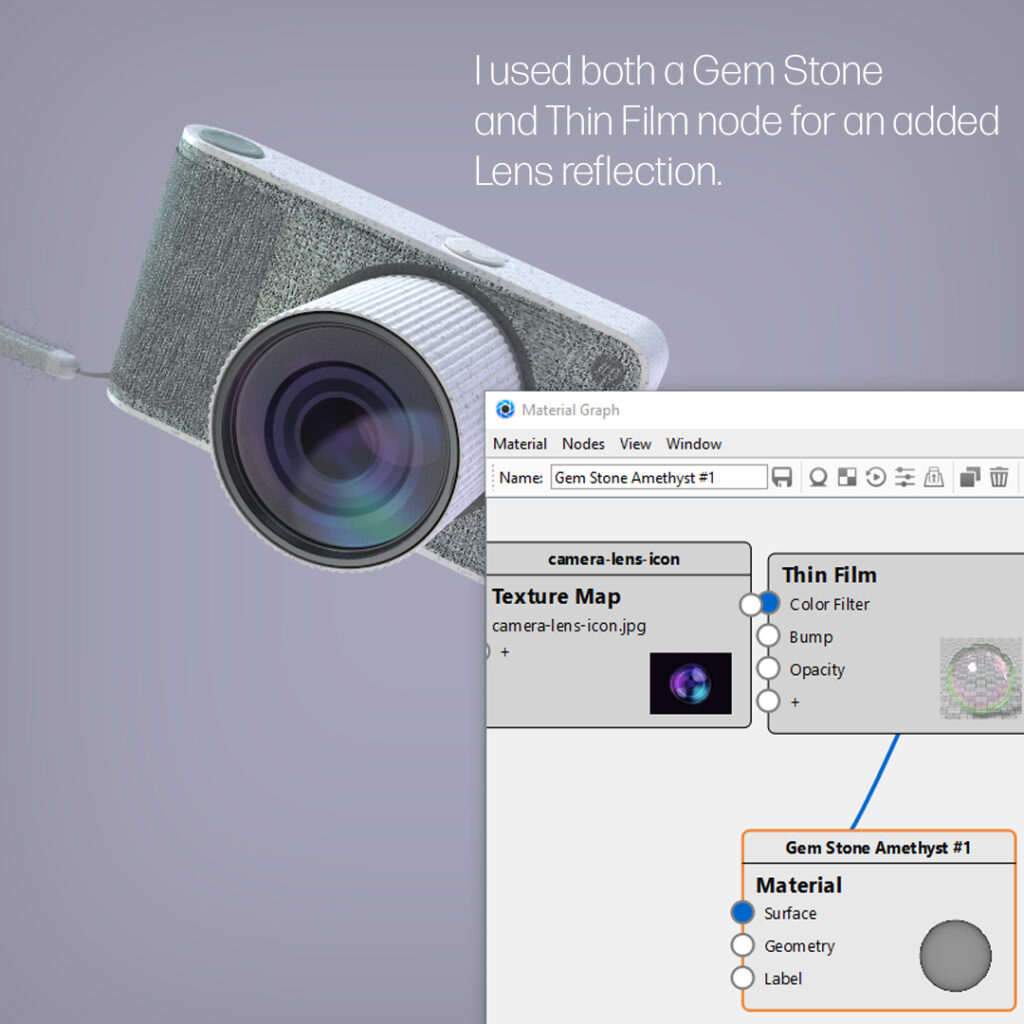Click the weight-shaped icon in the toolbar

click(x=934, y=478)
